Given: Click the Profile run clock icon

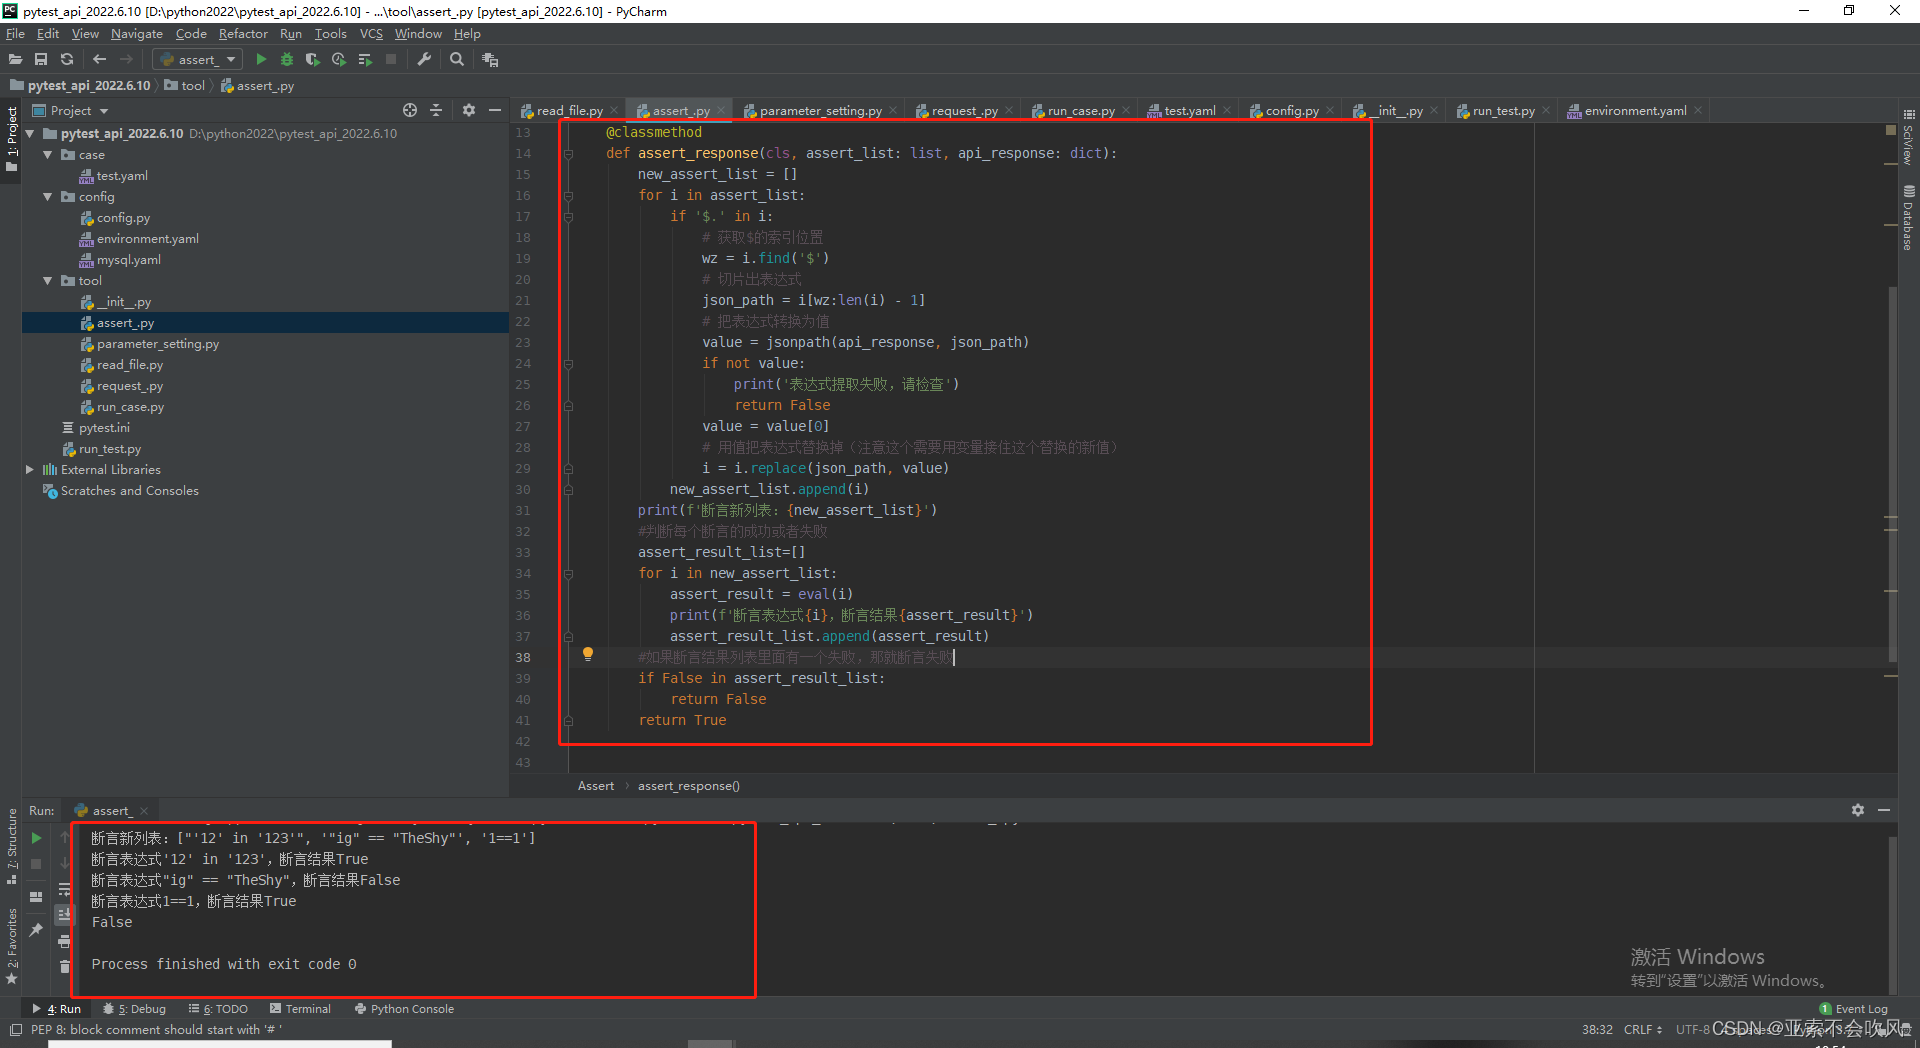Looking at the screenshot, I should (x=339, y=59).
